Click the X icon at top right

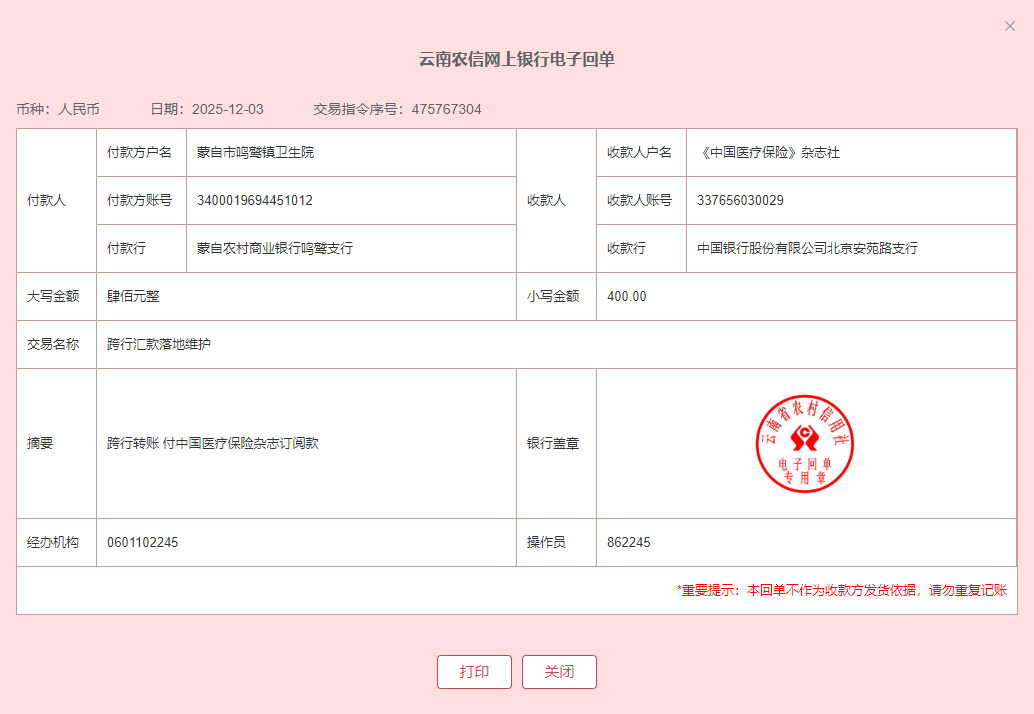(x=1009, y=26)
